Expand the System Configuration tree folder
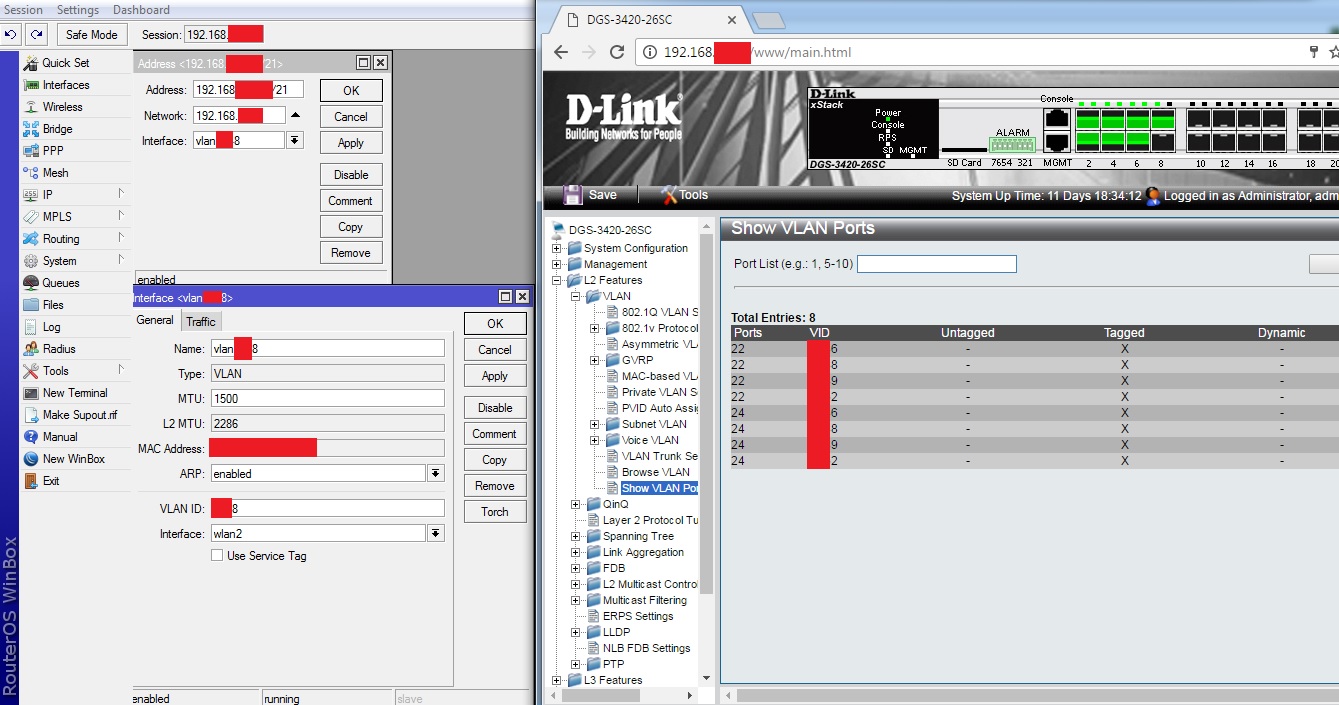The image size is (1339, 705). [558, 248]
